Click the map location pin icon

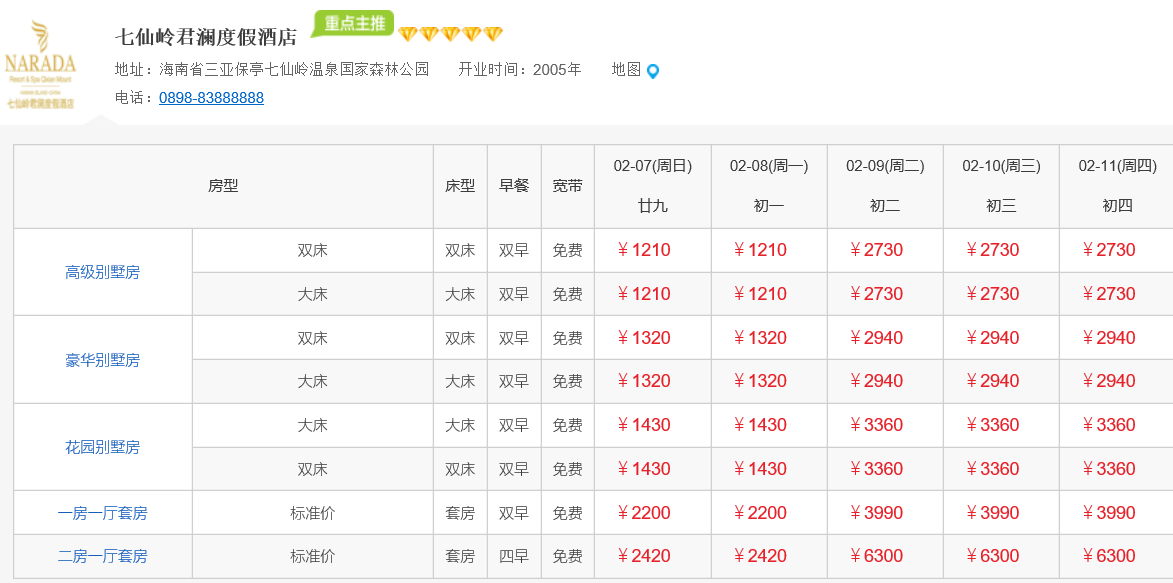pos(653,71)
